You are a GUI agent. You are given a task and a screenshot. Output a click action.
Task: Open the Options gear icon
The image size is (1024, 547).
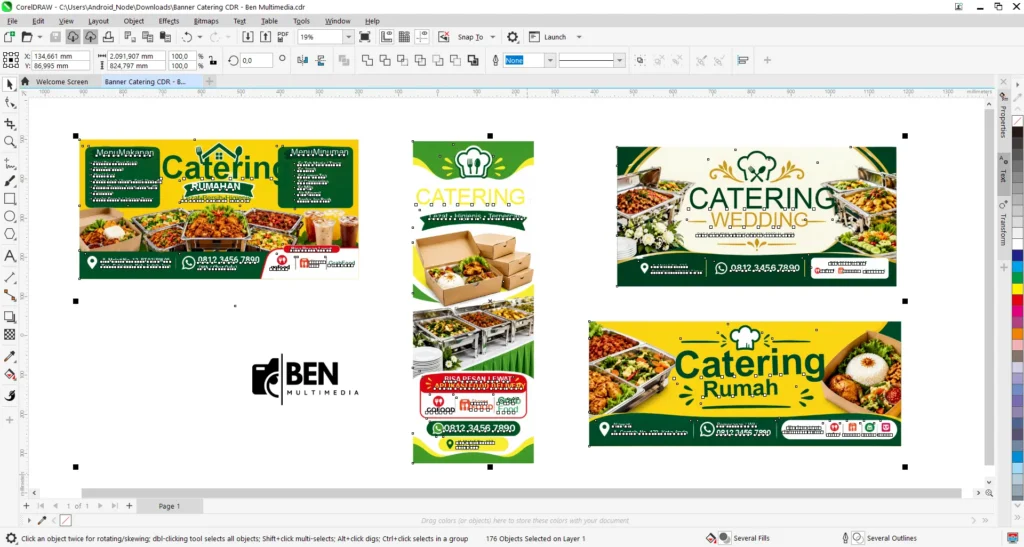[513, 37]
